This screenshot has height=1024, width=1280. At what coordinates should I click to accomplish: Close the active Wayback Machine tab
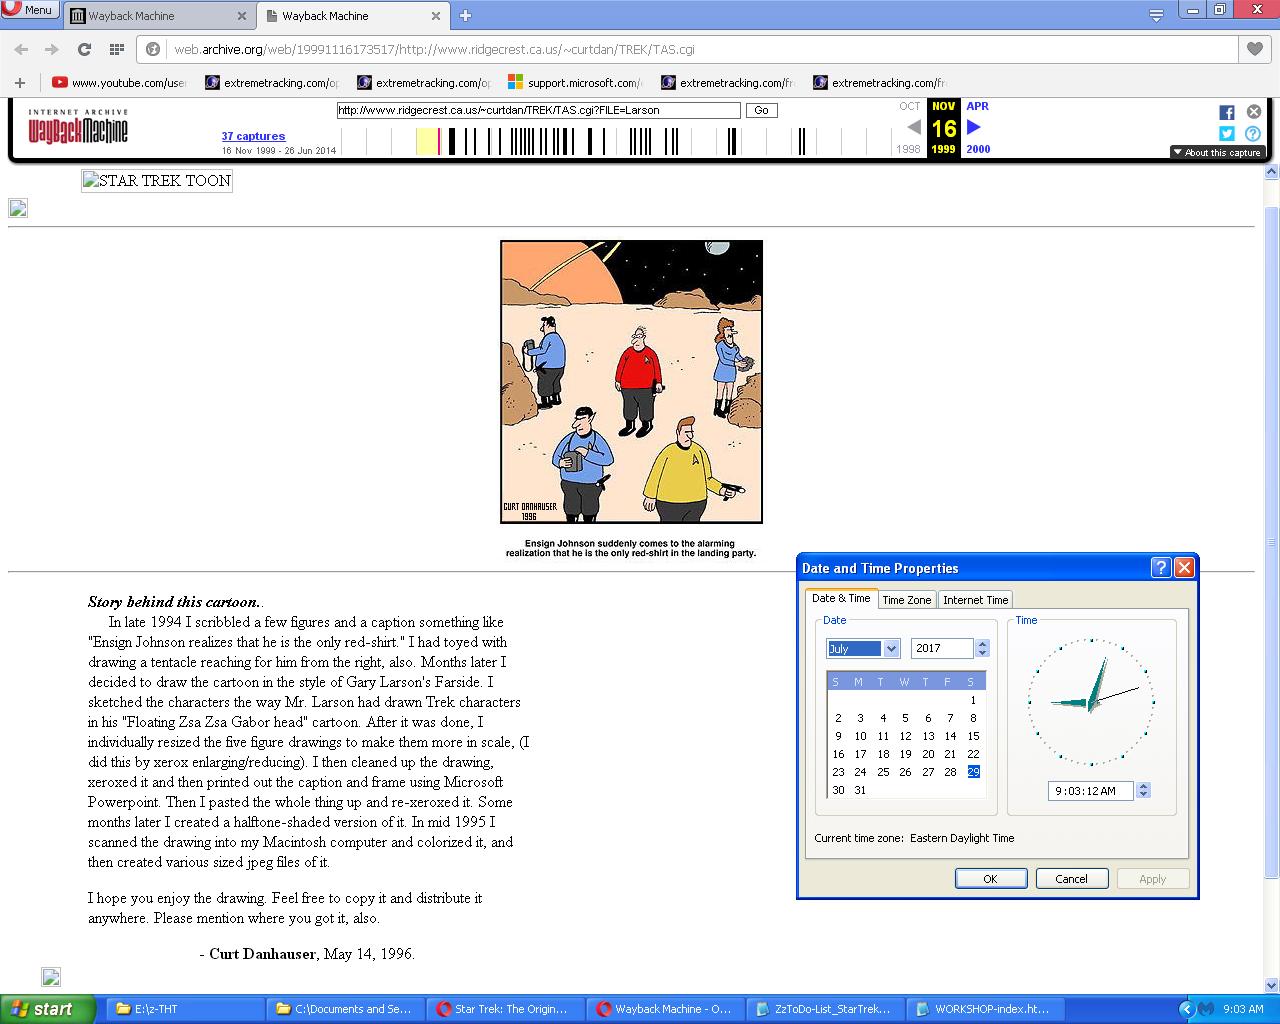click(x=436, y=16)
